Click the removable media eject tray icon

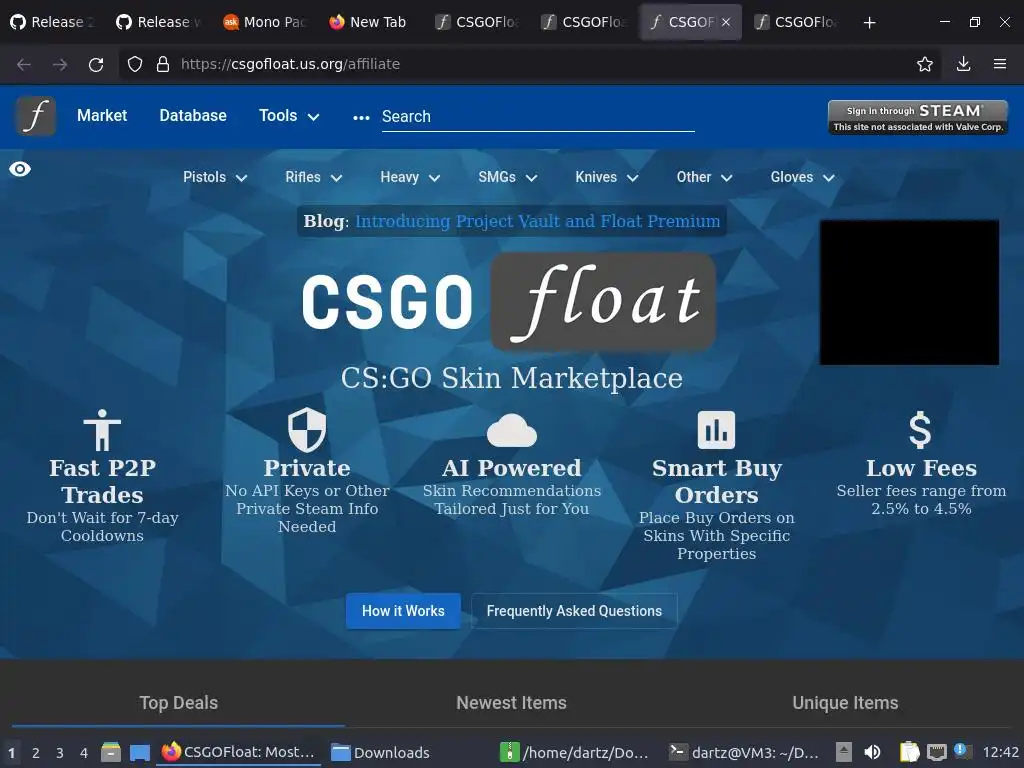(x=844, y=752)
